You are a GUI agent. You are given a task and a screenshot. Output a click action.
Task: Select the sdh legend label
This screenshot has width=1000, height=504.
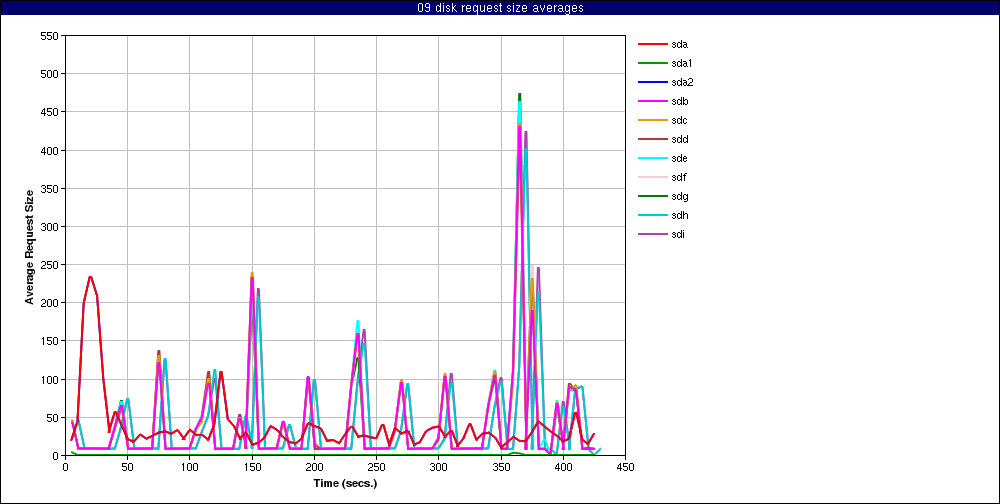(680, 216)
